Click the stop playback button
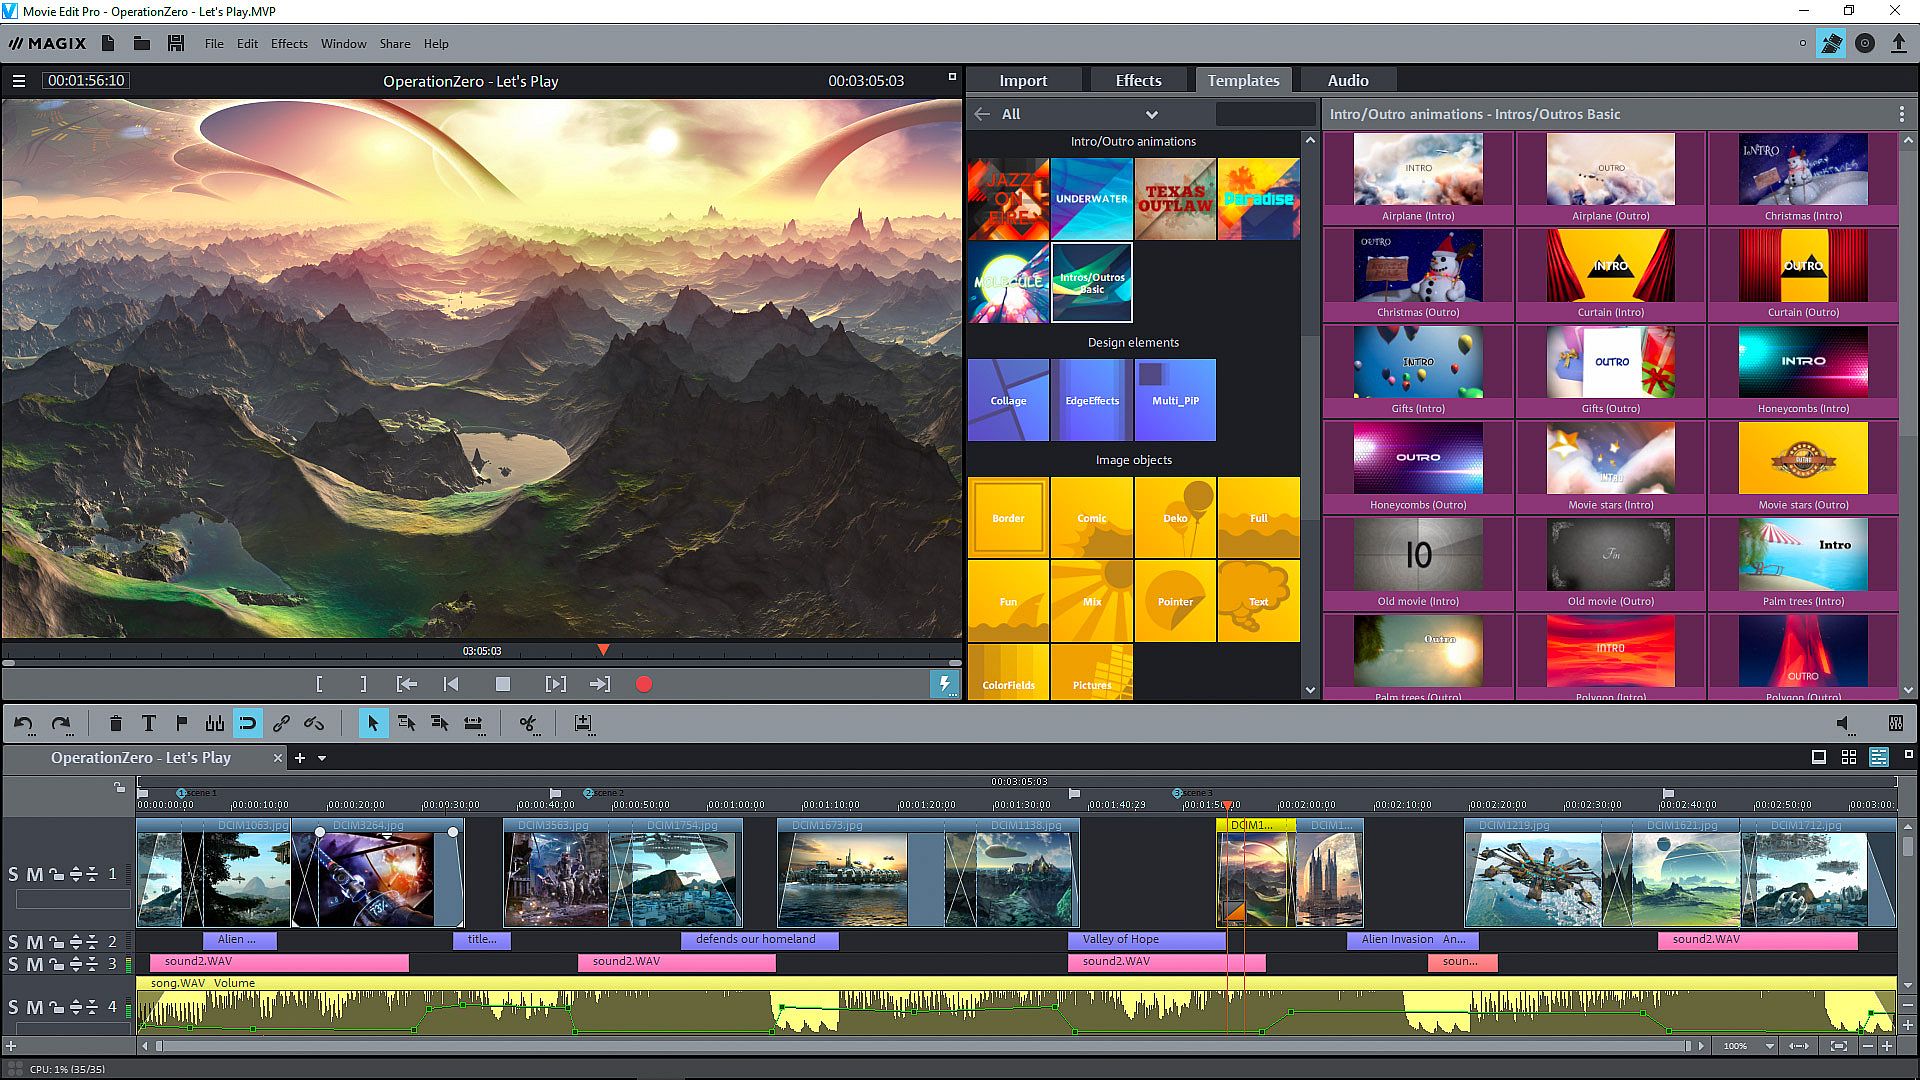Screen dimensions: 1920x1080 click(x=503, y=684)
